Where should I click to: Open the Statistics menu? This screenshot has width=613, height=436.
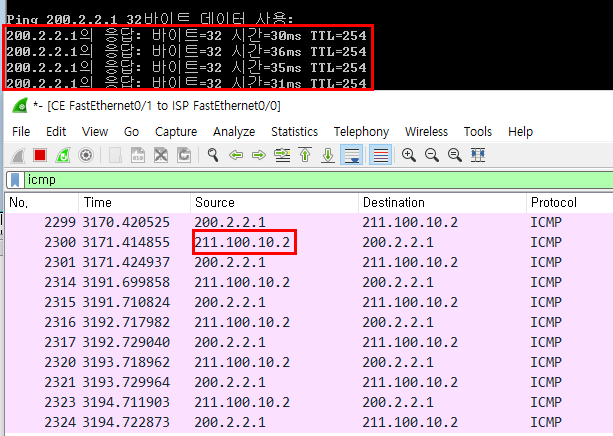point(294,132)
